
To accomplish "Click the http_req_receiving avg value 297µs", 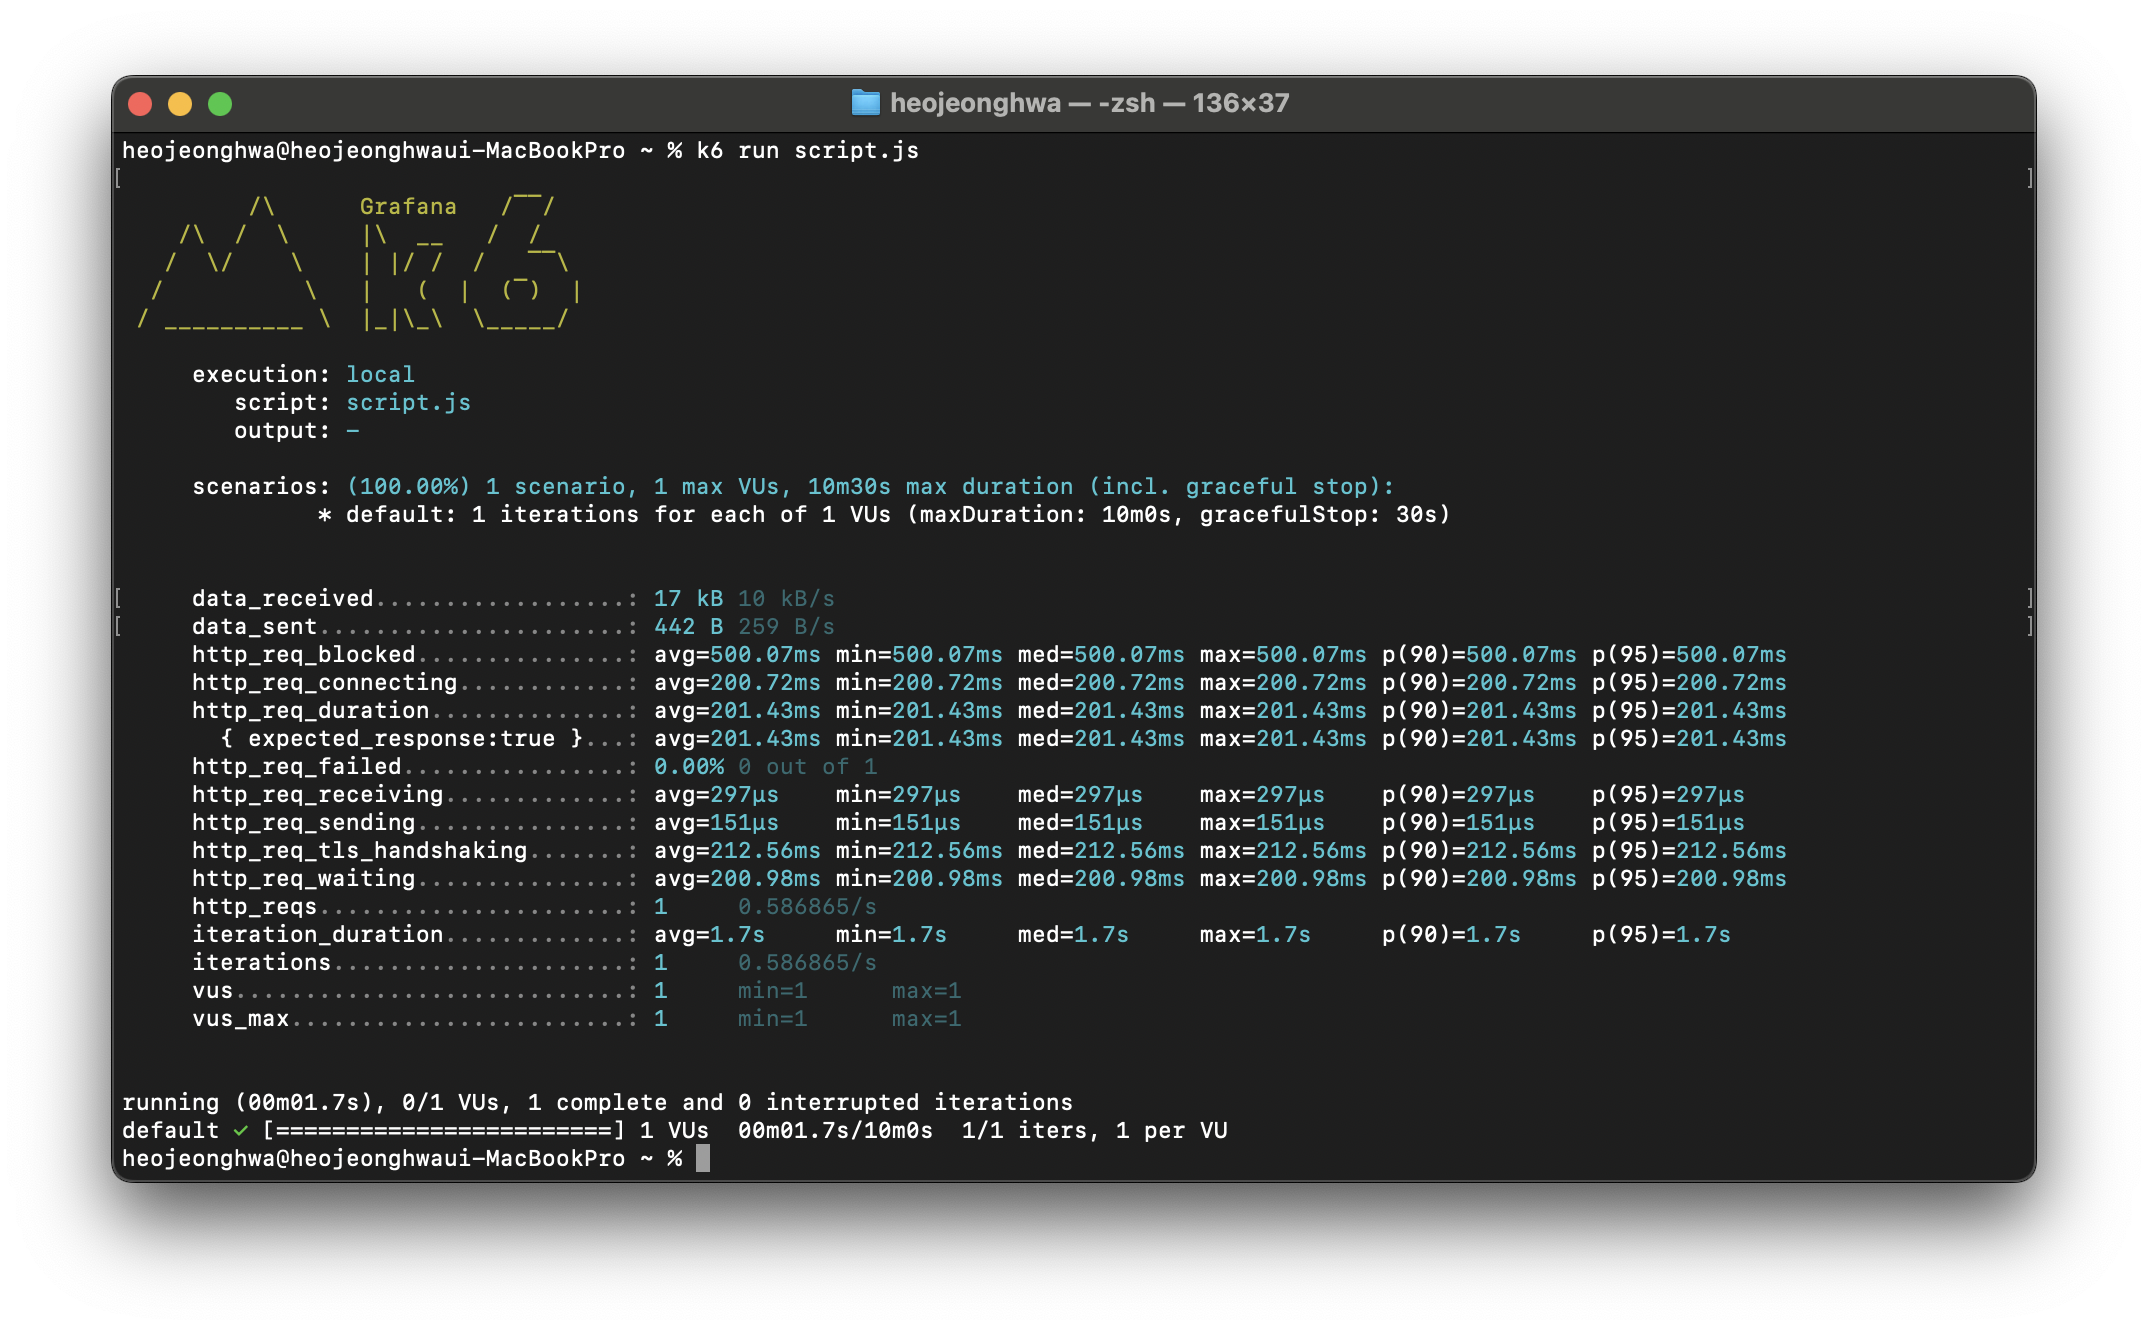I will pyautogui.click(x=744, y=795).
